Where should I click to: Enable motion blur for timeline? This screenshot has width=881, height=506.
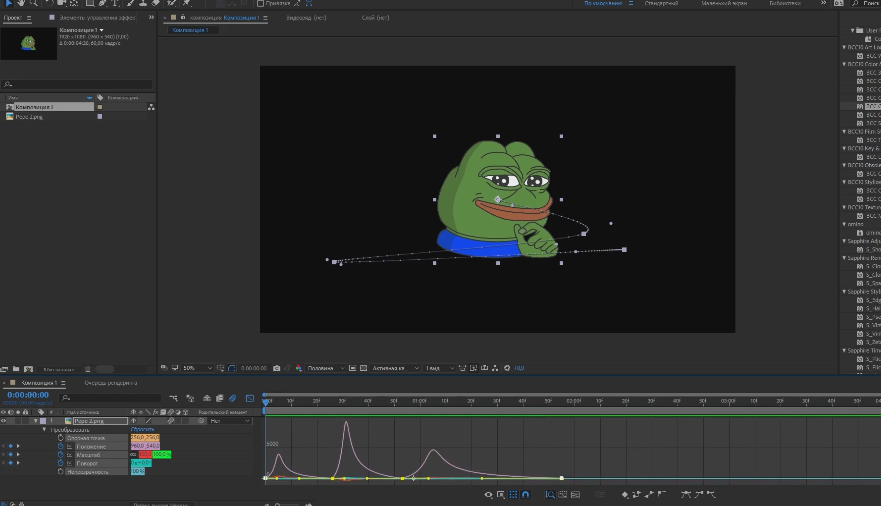pos(233,398)
